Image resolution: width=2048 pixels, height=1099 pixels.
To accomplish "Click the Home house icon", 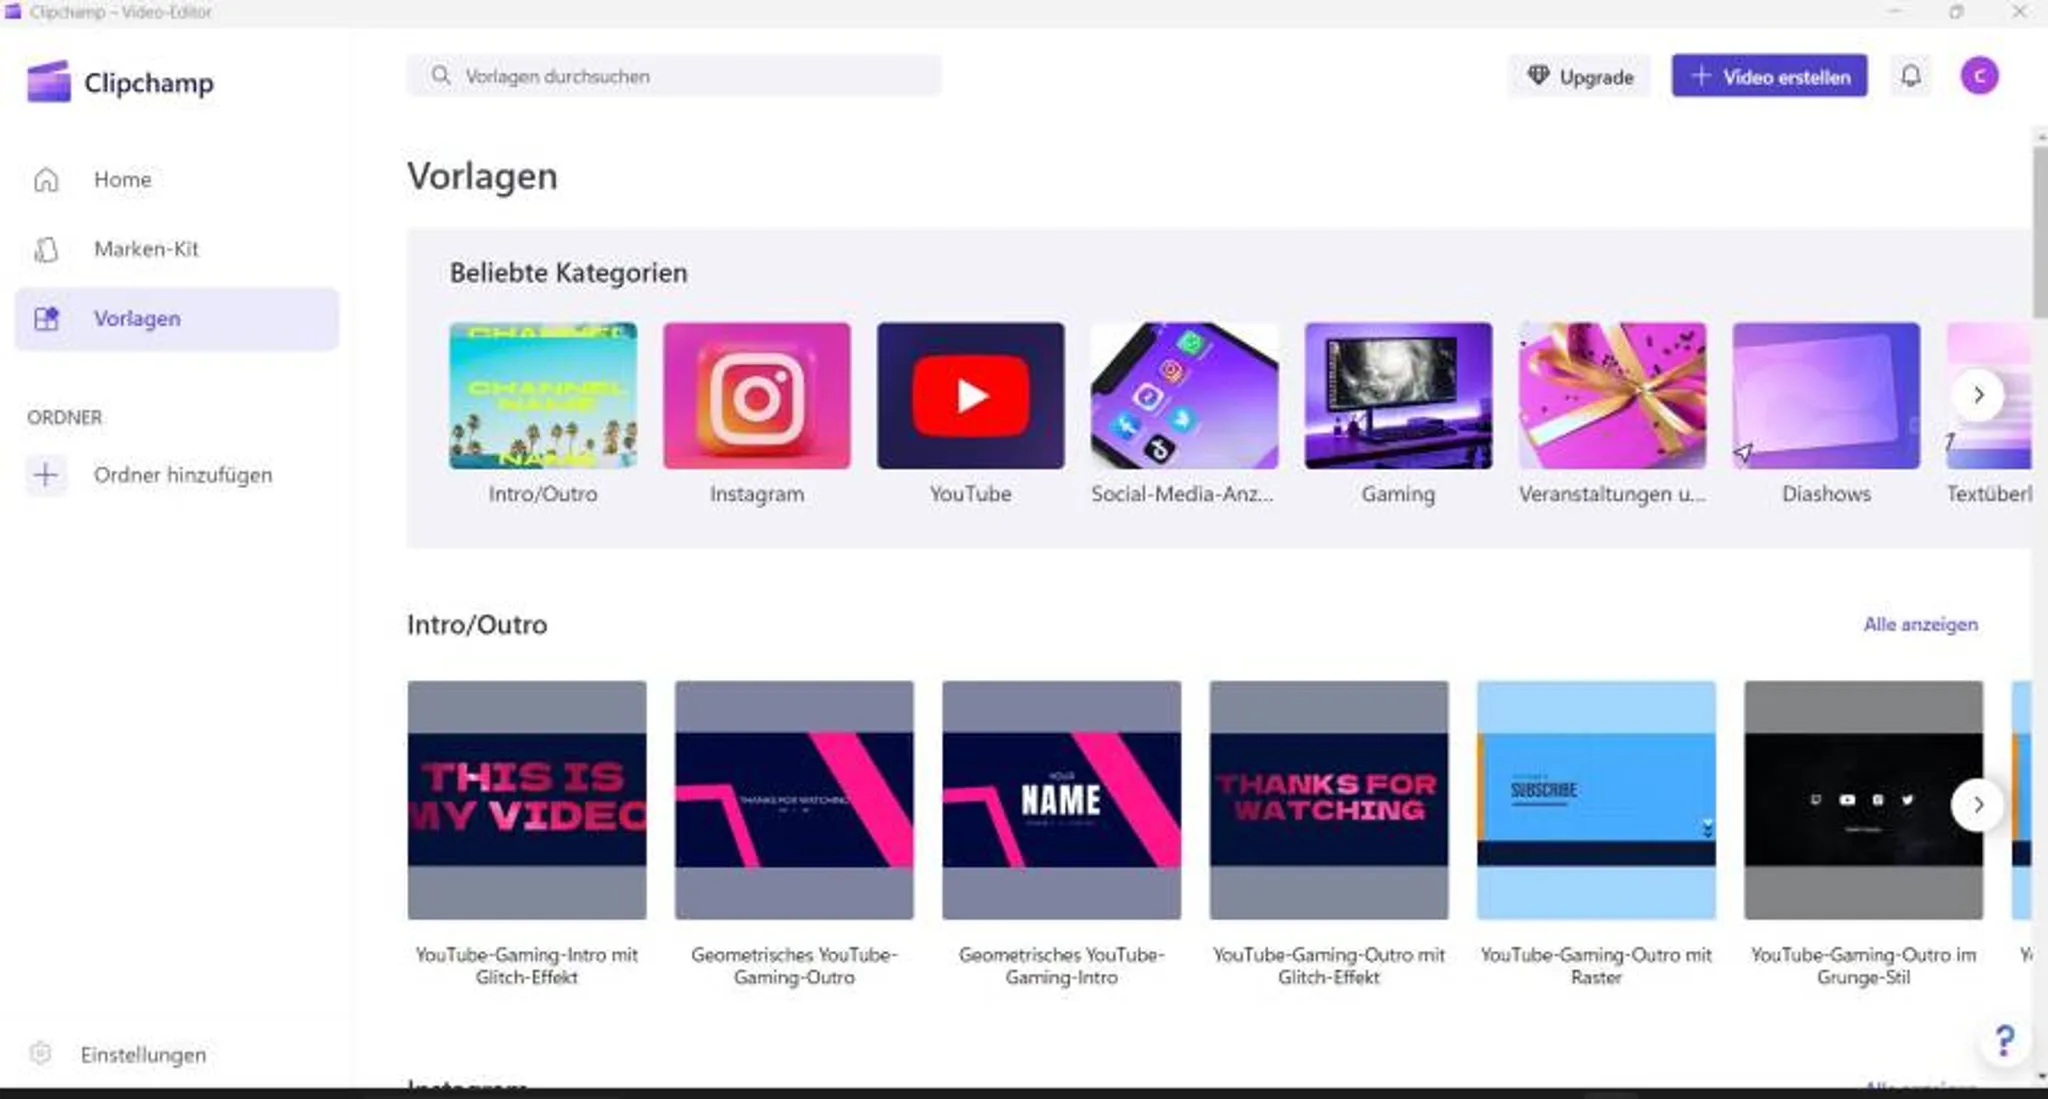I will coord(46,180).
